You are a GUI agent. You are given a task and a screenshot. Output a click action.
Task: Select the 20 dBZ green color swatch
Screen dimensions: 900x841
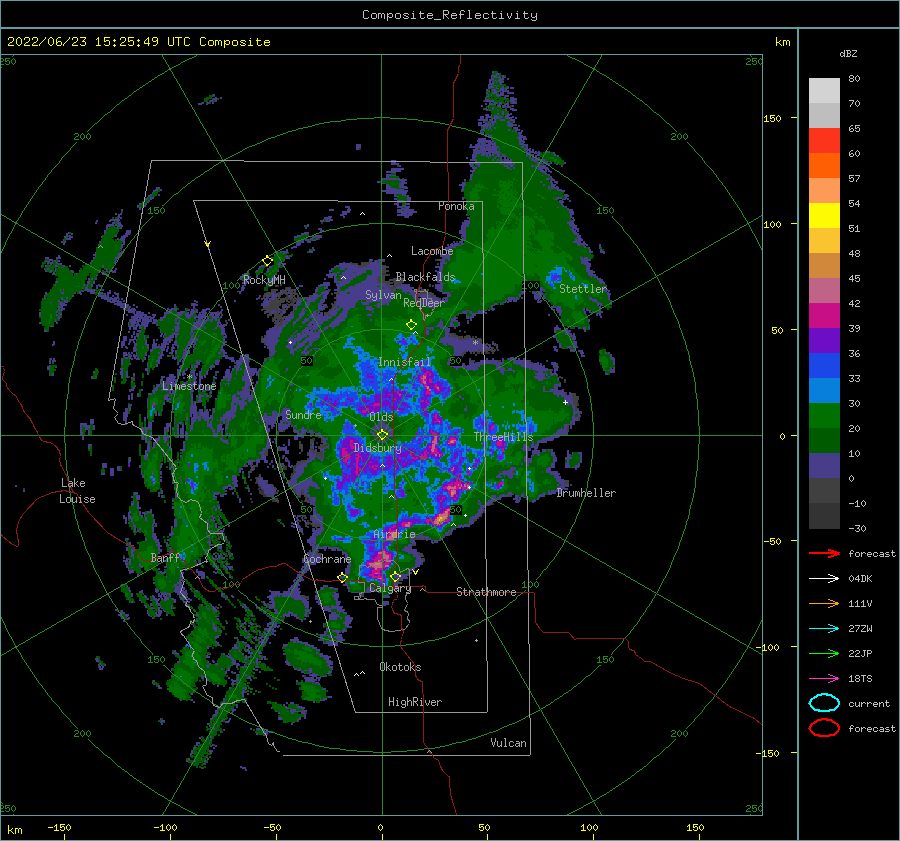pos(824,440)
